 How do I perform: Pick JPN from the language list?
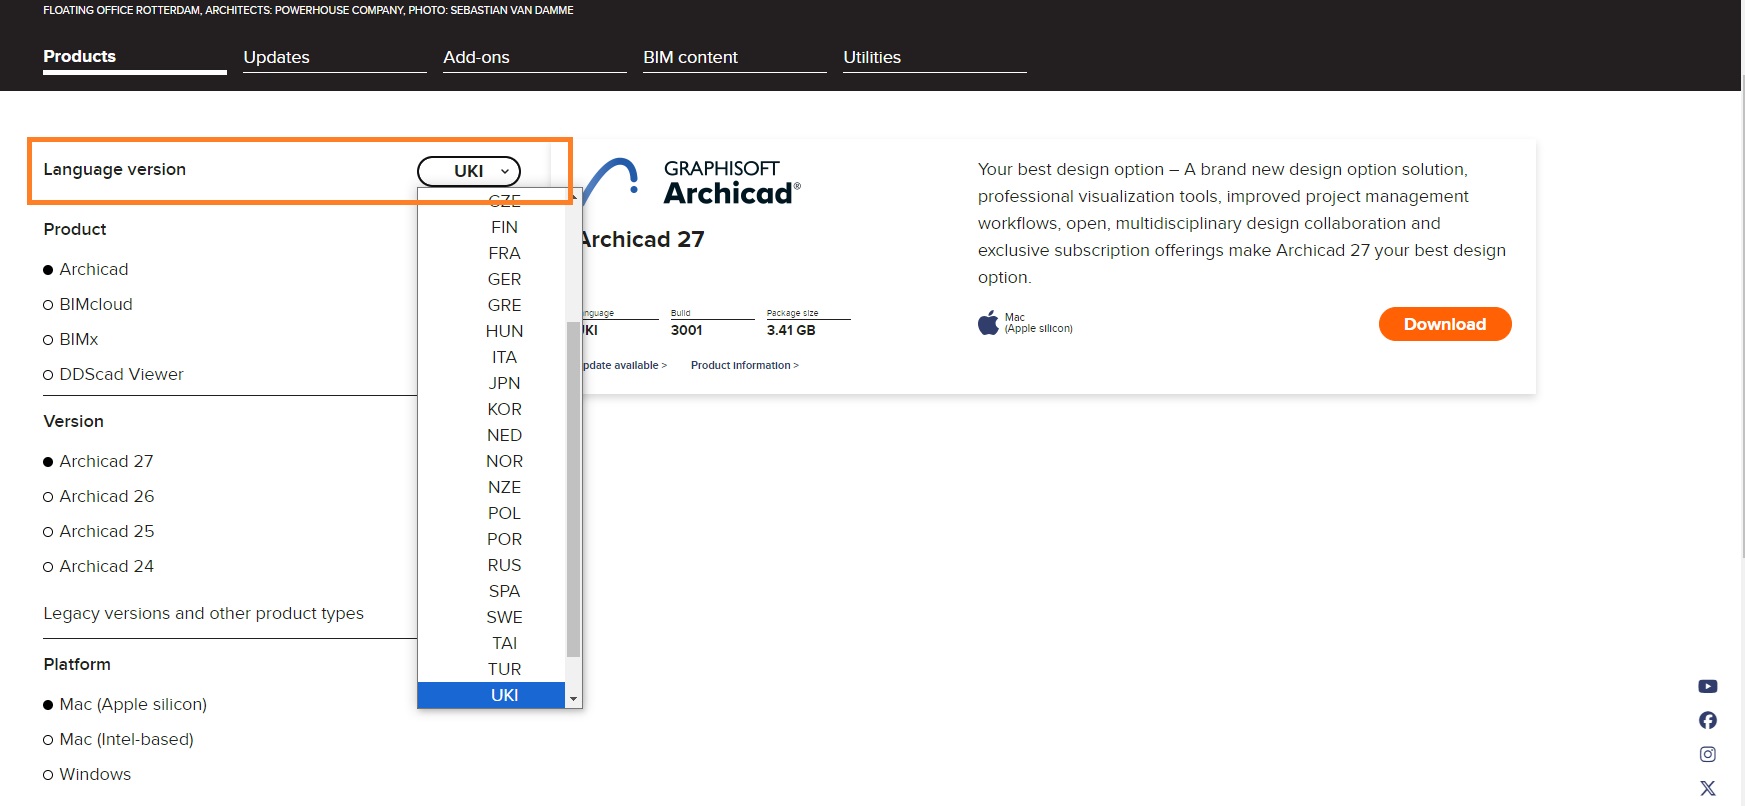(492, 383)
